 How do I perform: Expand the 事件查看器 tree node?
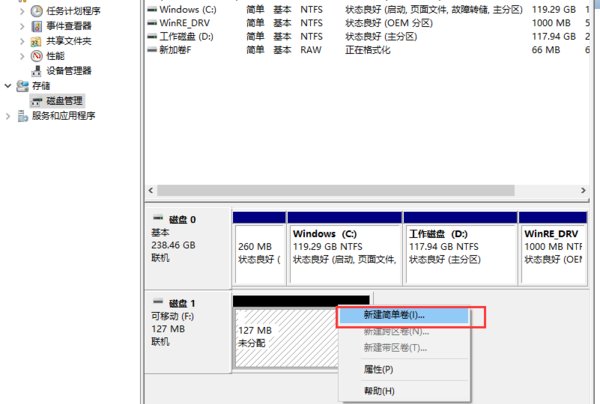22,26
